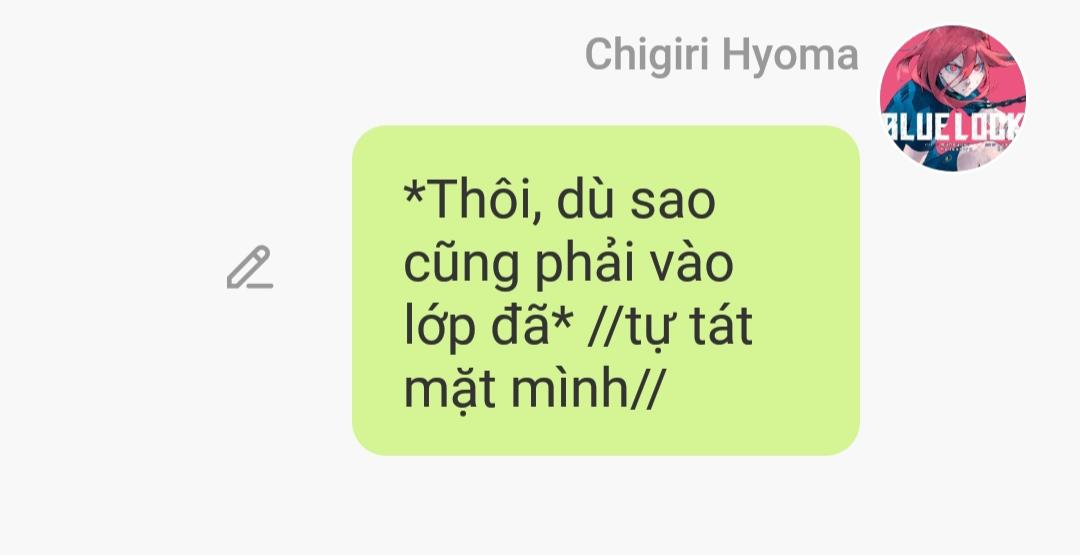
Task: Tap the word "Chigiri" in the name
Action: [x=647, y=56]
